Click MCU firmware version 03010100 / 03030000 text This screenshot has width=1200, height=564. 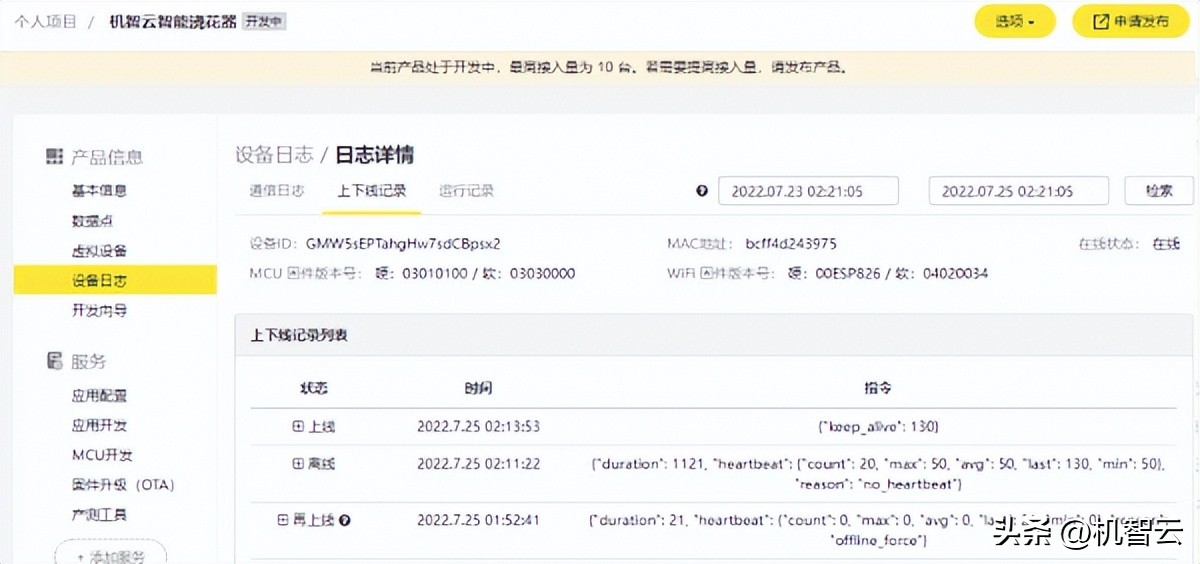(x=475, y=273)
